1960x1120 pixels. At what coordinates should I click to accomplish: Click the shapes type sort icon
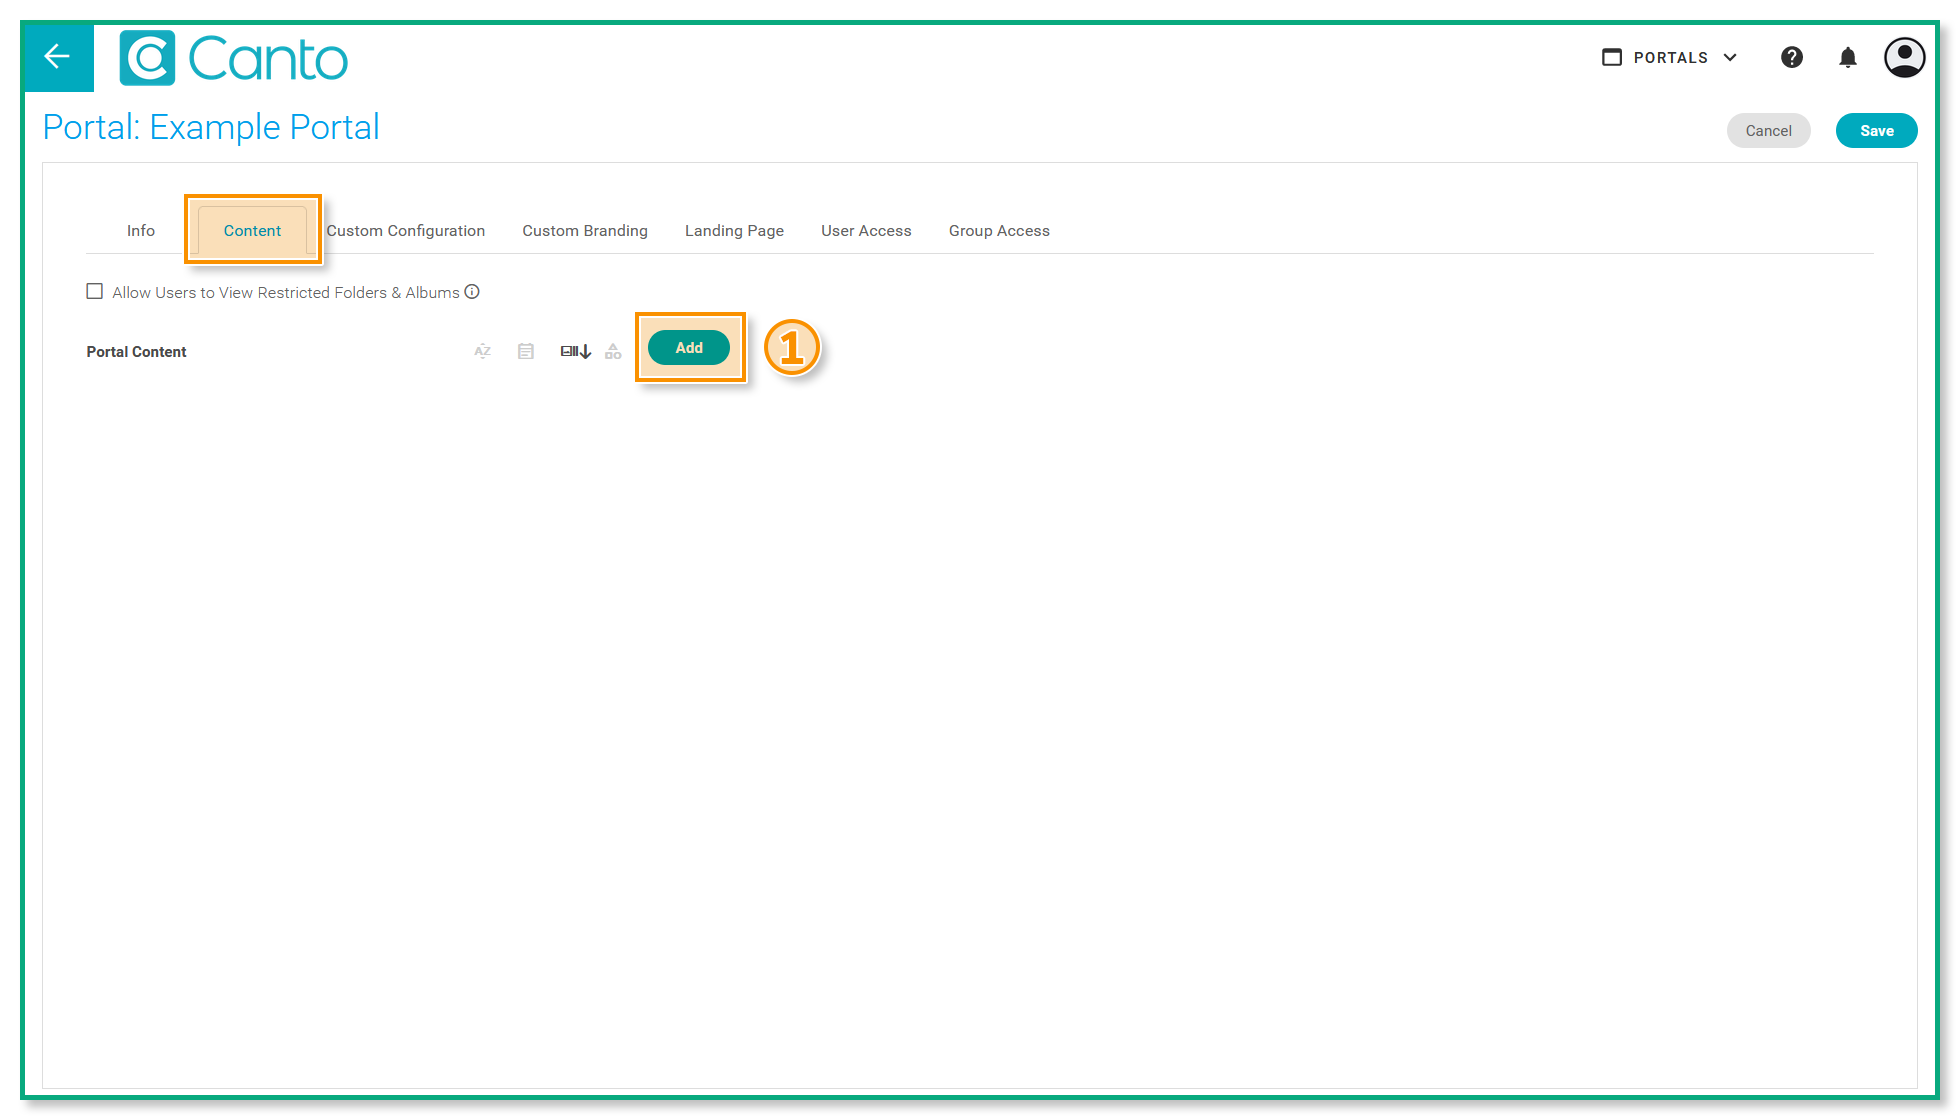[x=613, y=351]
